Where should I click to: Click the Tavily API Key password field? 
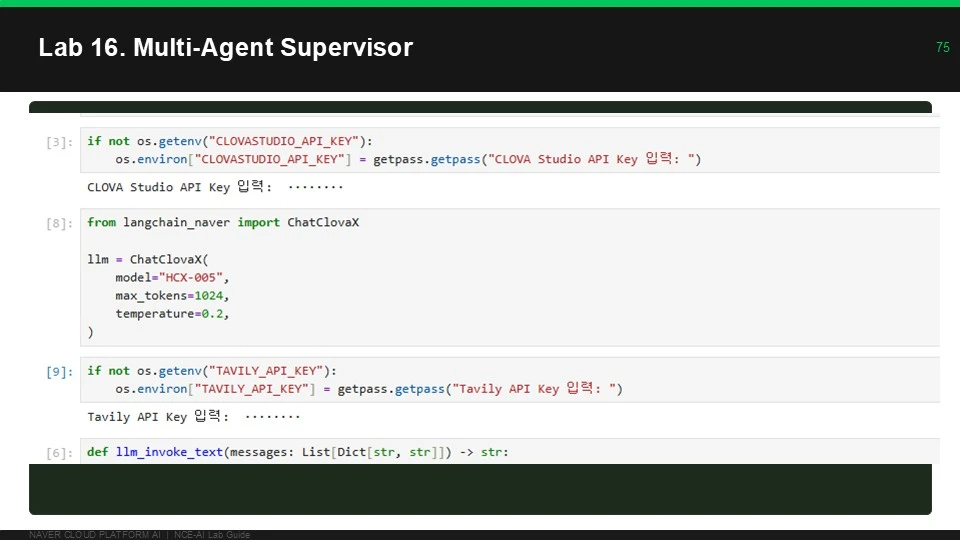point(272,416)
